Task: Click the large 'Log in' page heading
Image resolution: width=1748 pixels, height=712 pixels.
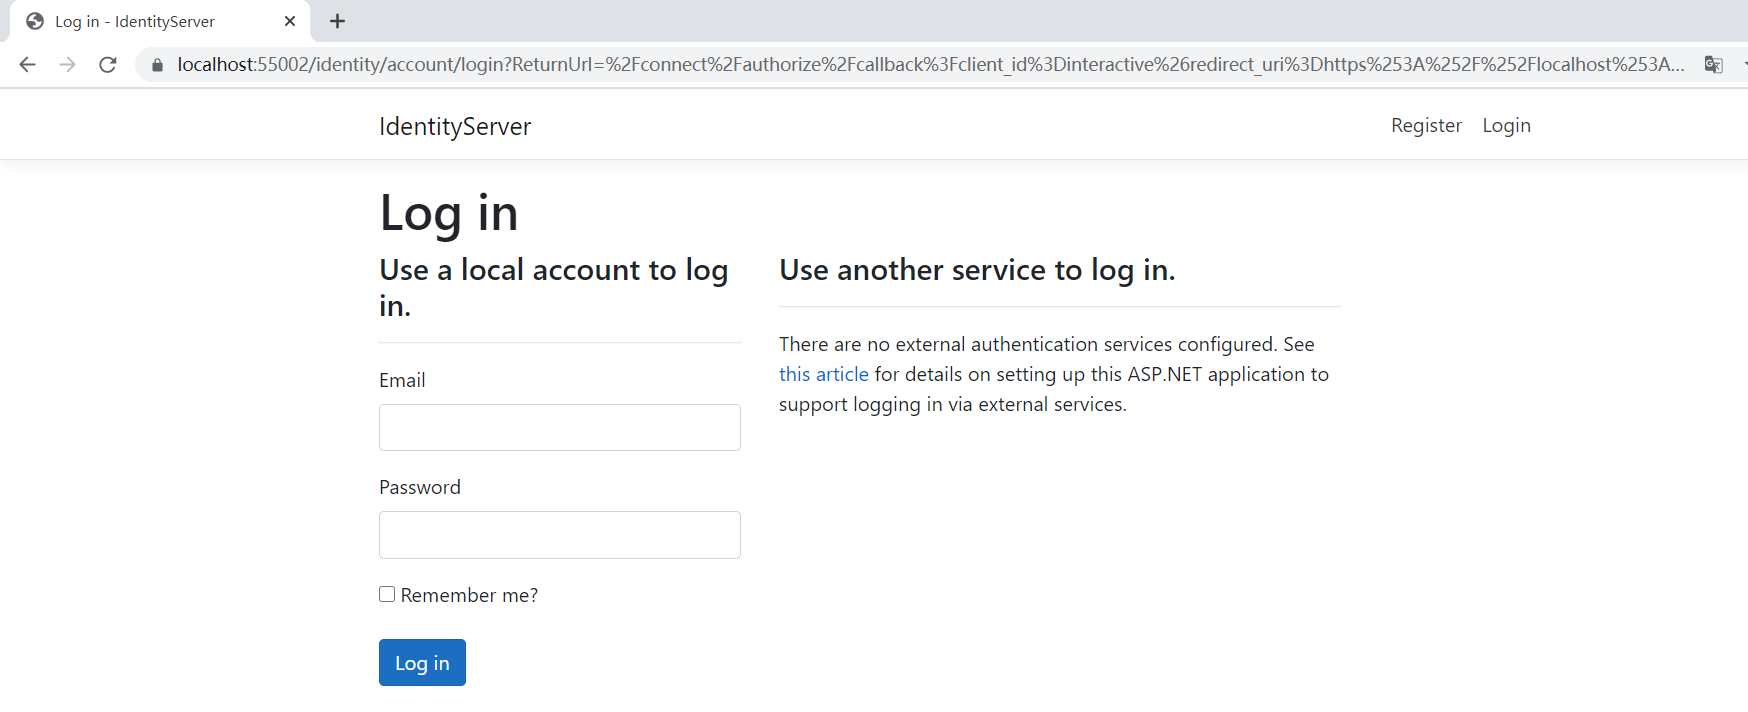Action: click(449, 214)
